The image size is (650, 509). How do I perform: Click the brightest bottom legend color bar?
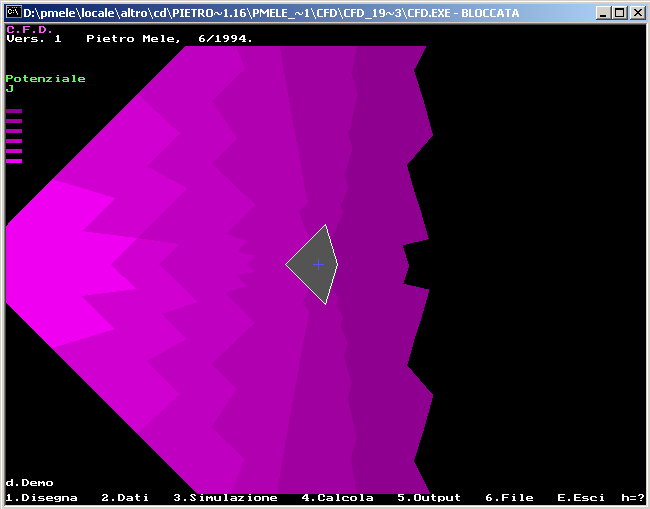[14, 161]
